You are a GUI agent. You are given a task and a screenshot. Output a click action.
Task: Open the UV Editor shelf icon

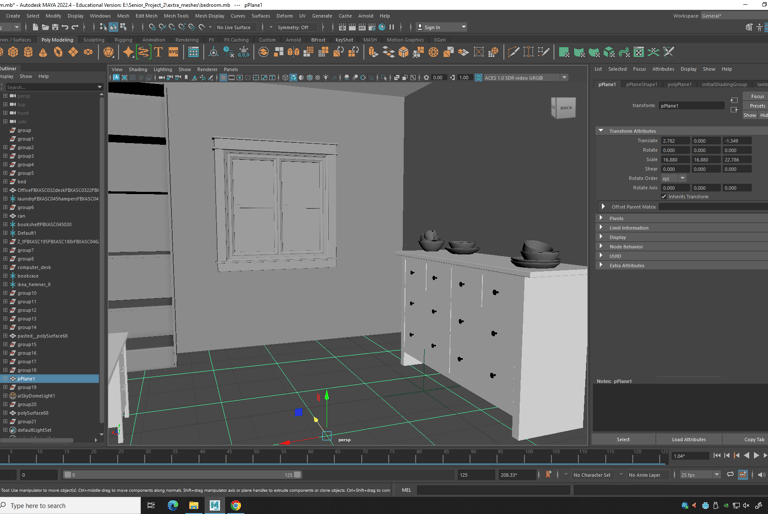click(639, 52)
